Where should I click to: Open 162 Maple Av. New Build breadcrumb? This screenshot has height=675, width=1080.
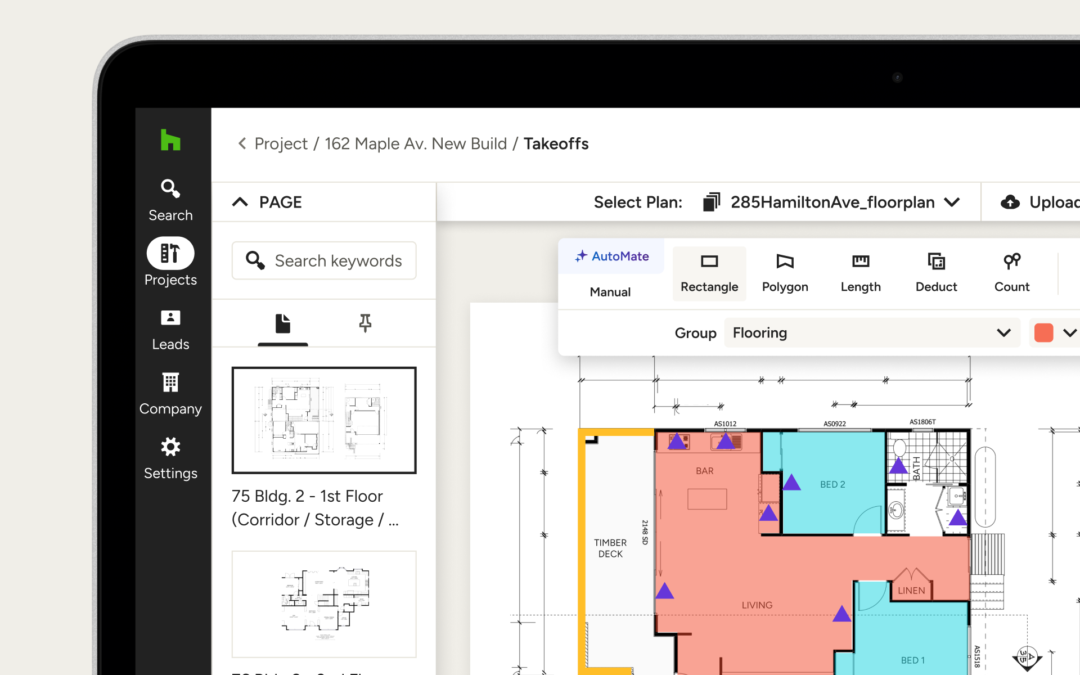(415, 143)
